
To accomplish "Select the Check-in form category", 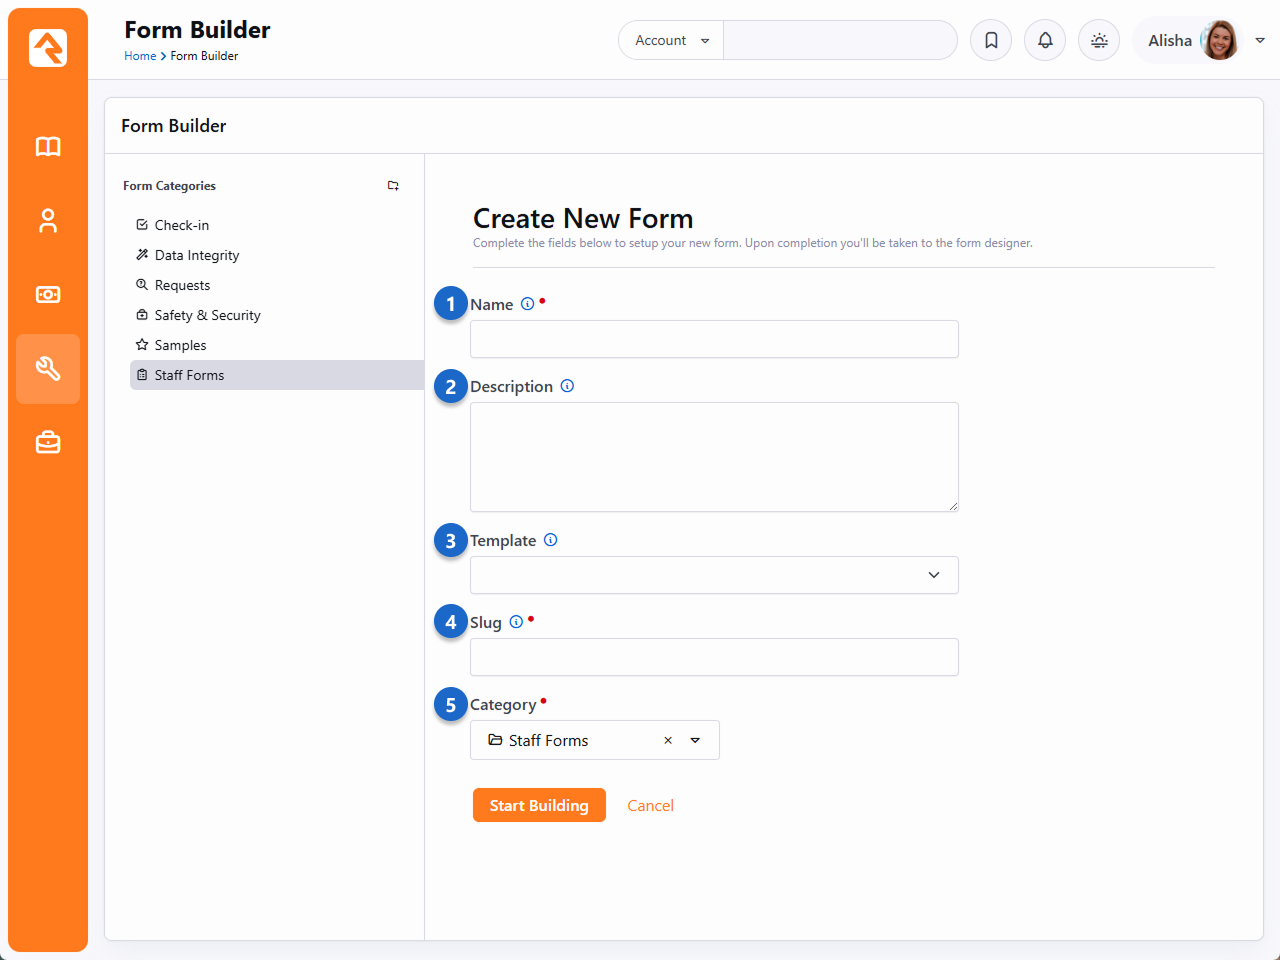I will pos(182,226).
